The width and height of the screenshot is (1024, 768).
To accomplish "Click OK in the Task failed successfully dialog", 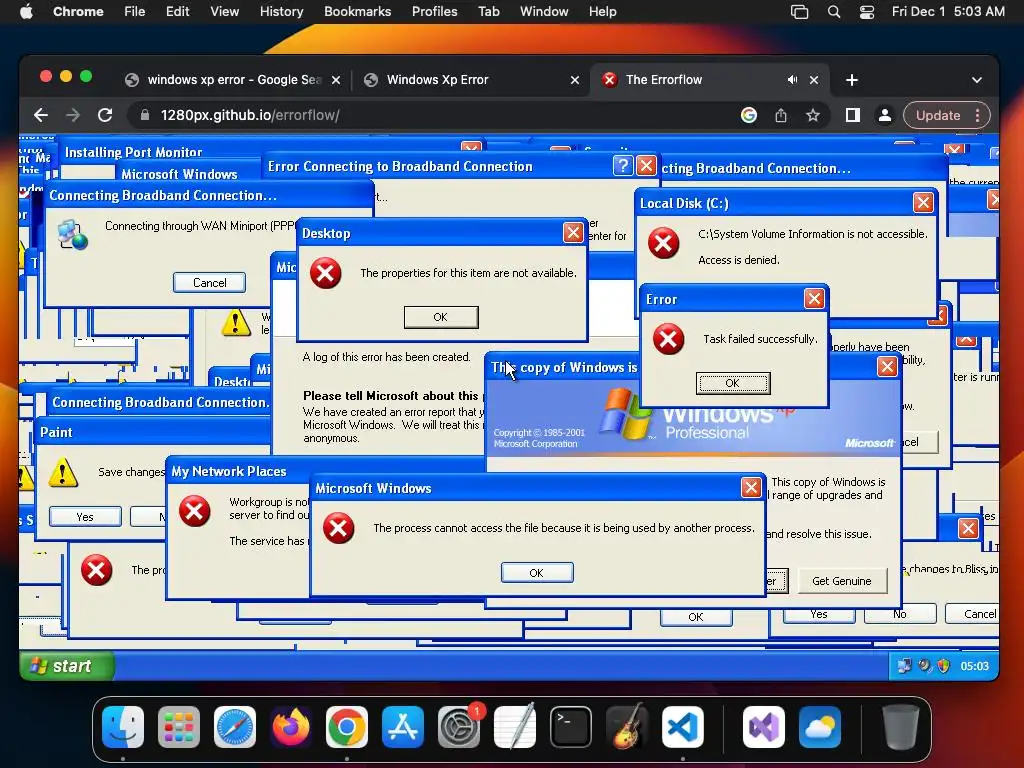I will click(x=733, y=383).
